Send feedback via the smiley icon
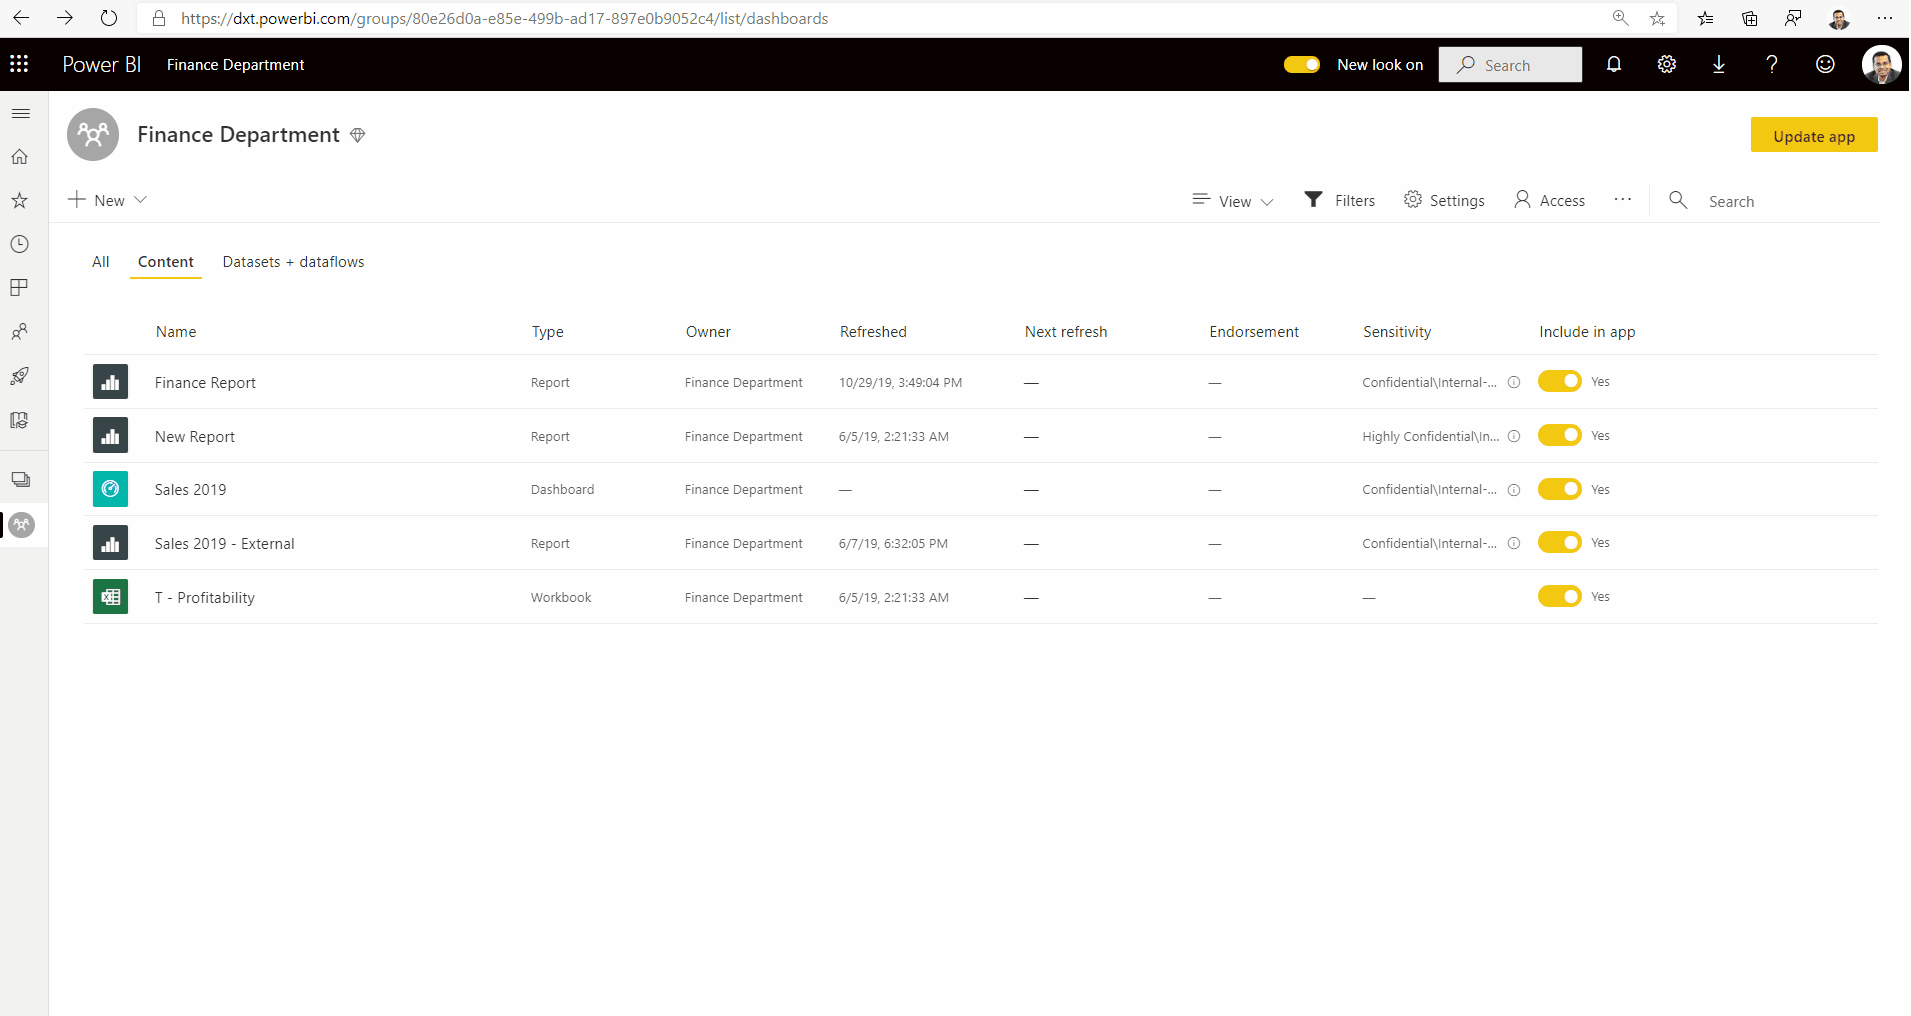This screenshot has height=1016, width=1911. pyautogui.click(x=1824, y=64)
